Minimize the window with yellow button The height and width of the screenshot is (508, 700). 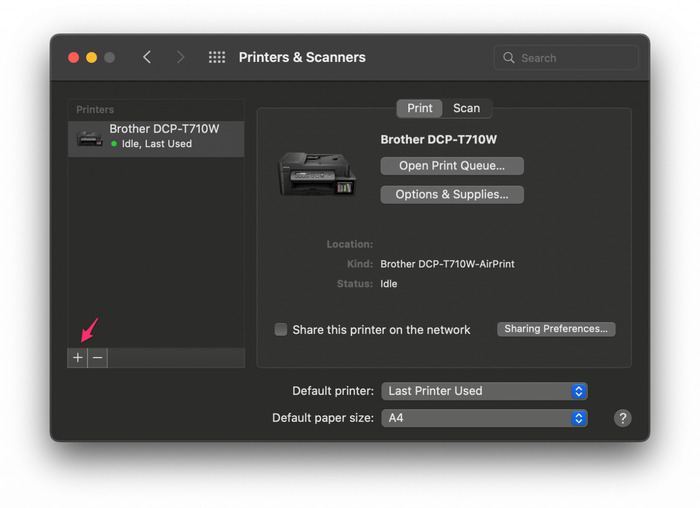tap(92, 58)
